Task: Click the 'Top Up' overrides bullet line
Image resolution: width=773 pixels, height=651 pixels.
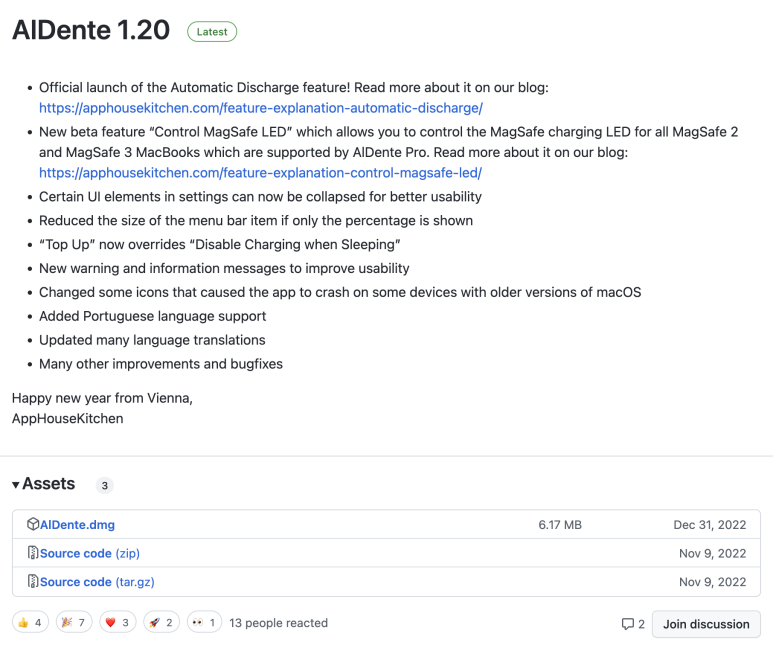Action: click(219, 245)
